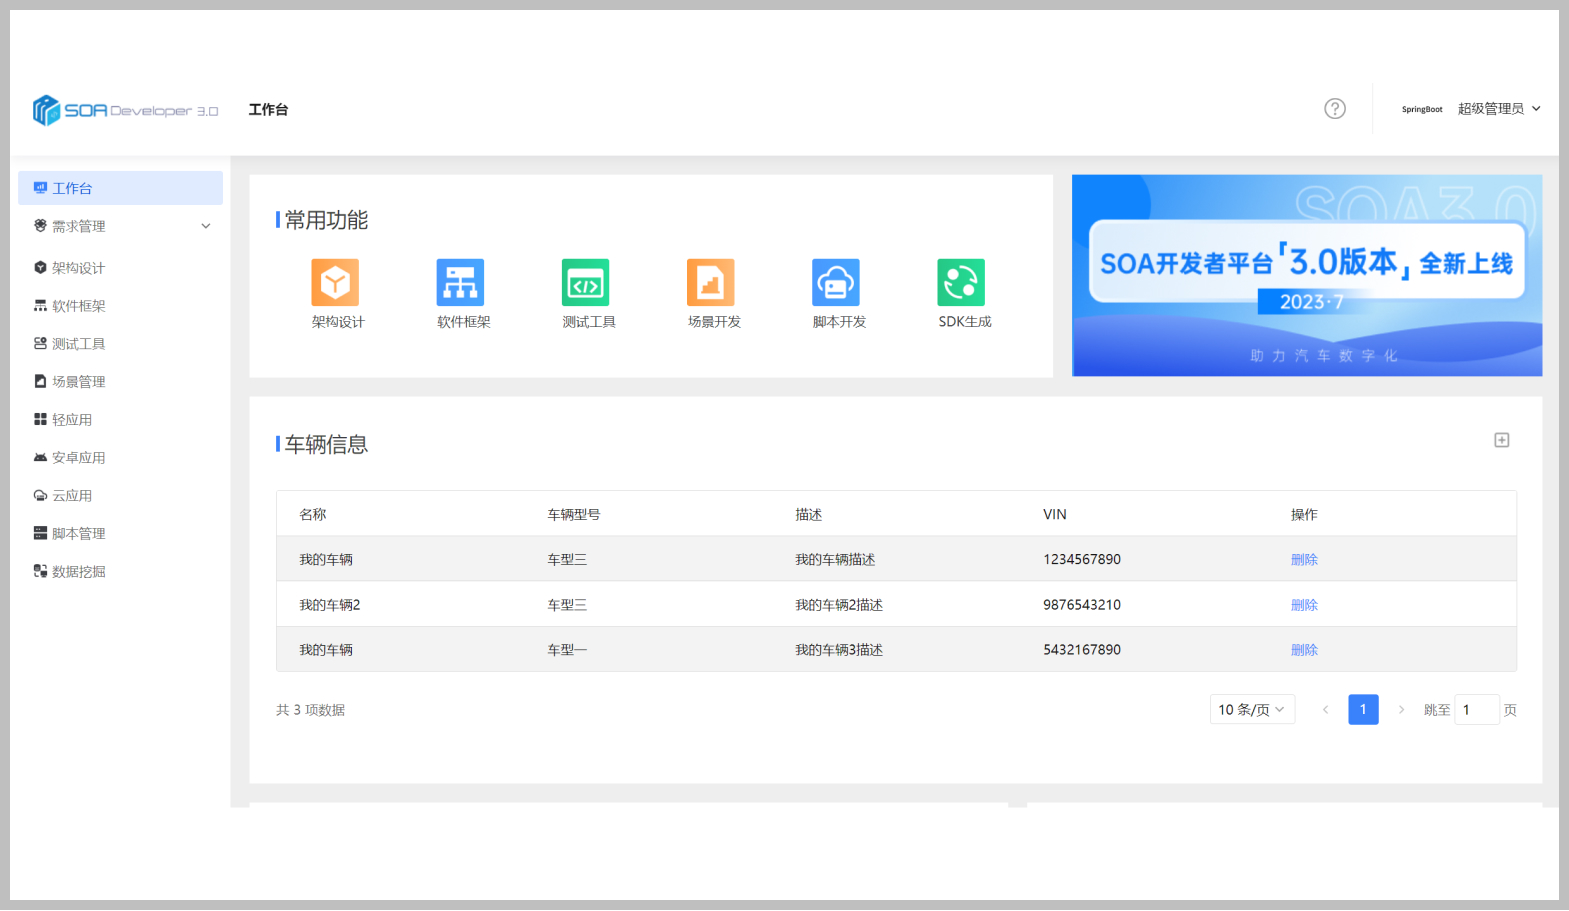Open the 超级管理员 user dropdown

[1497, 109]
